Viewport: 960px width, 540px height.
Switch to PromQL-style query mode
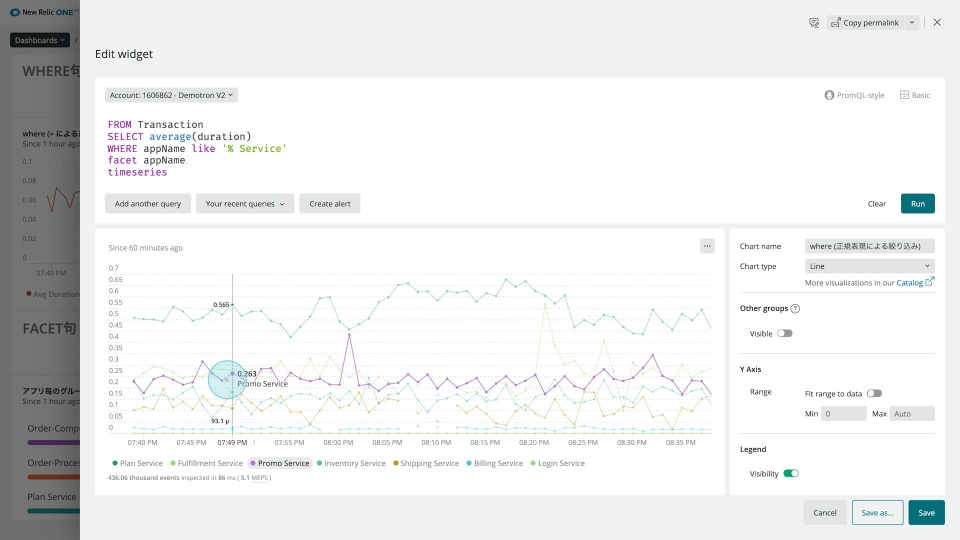point(854,95)
